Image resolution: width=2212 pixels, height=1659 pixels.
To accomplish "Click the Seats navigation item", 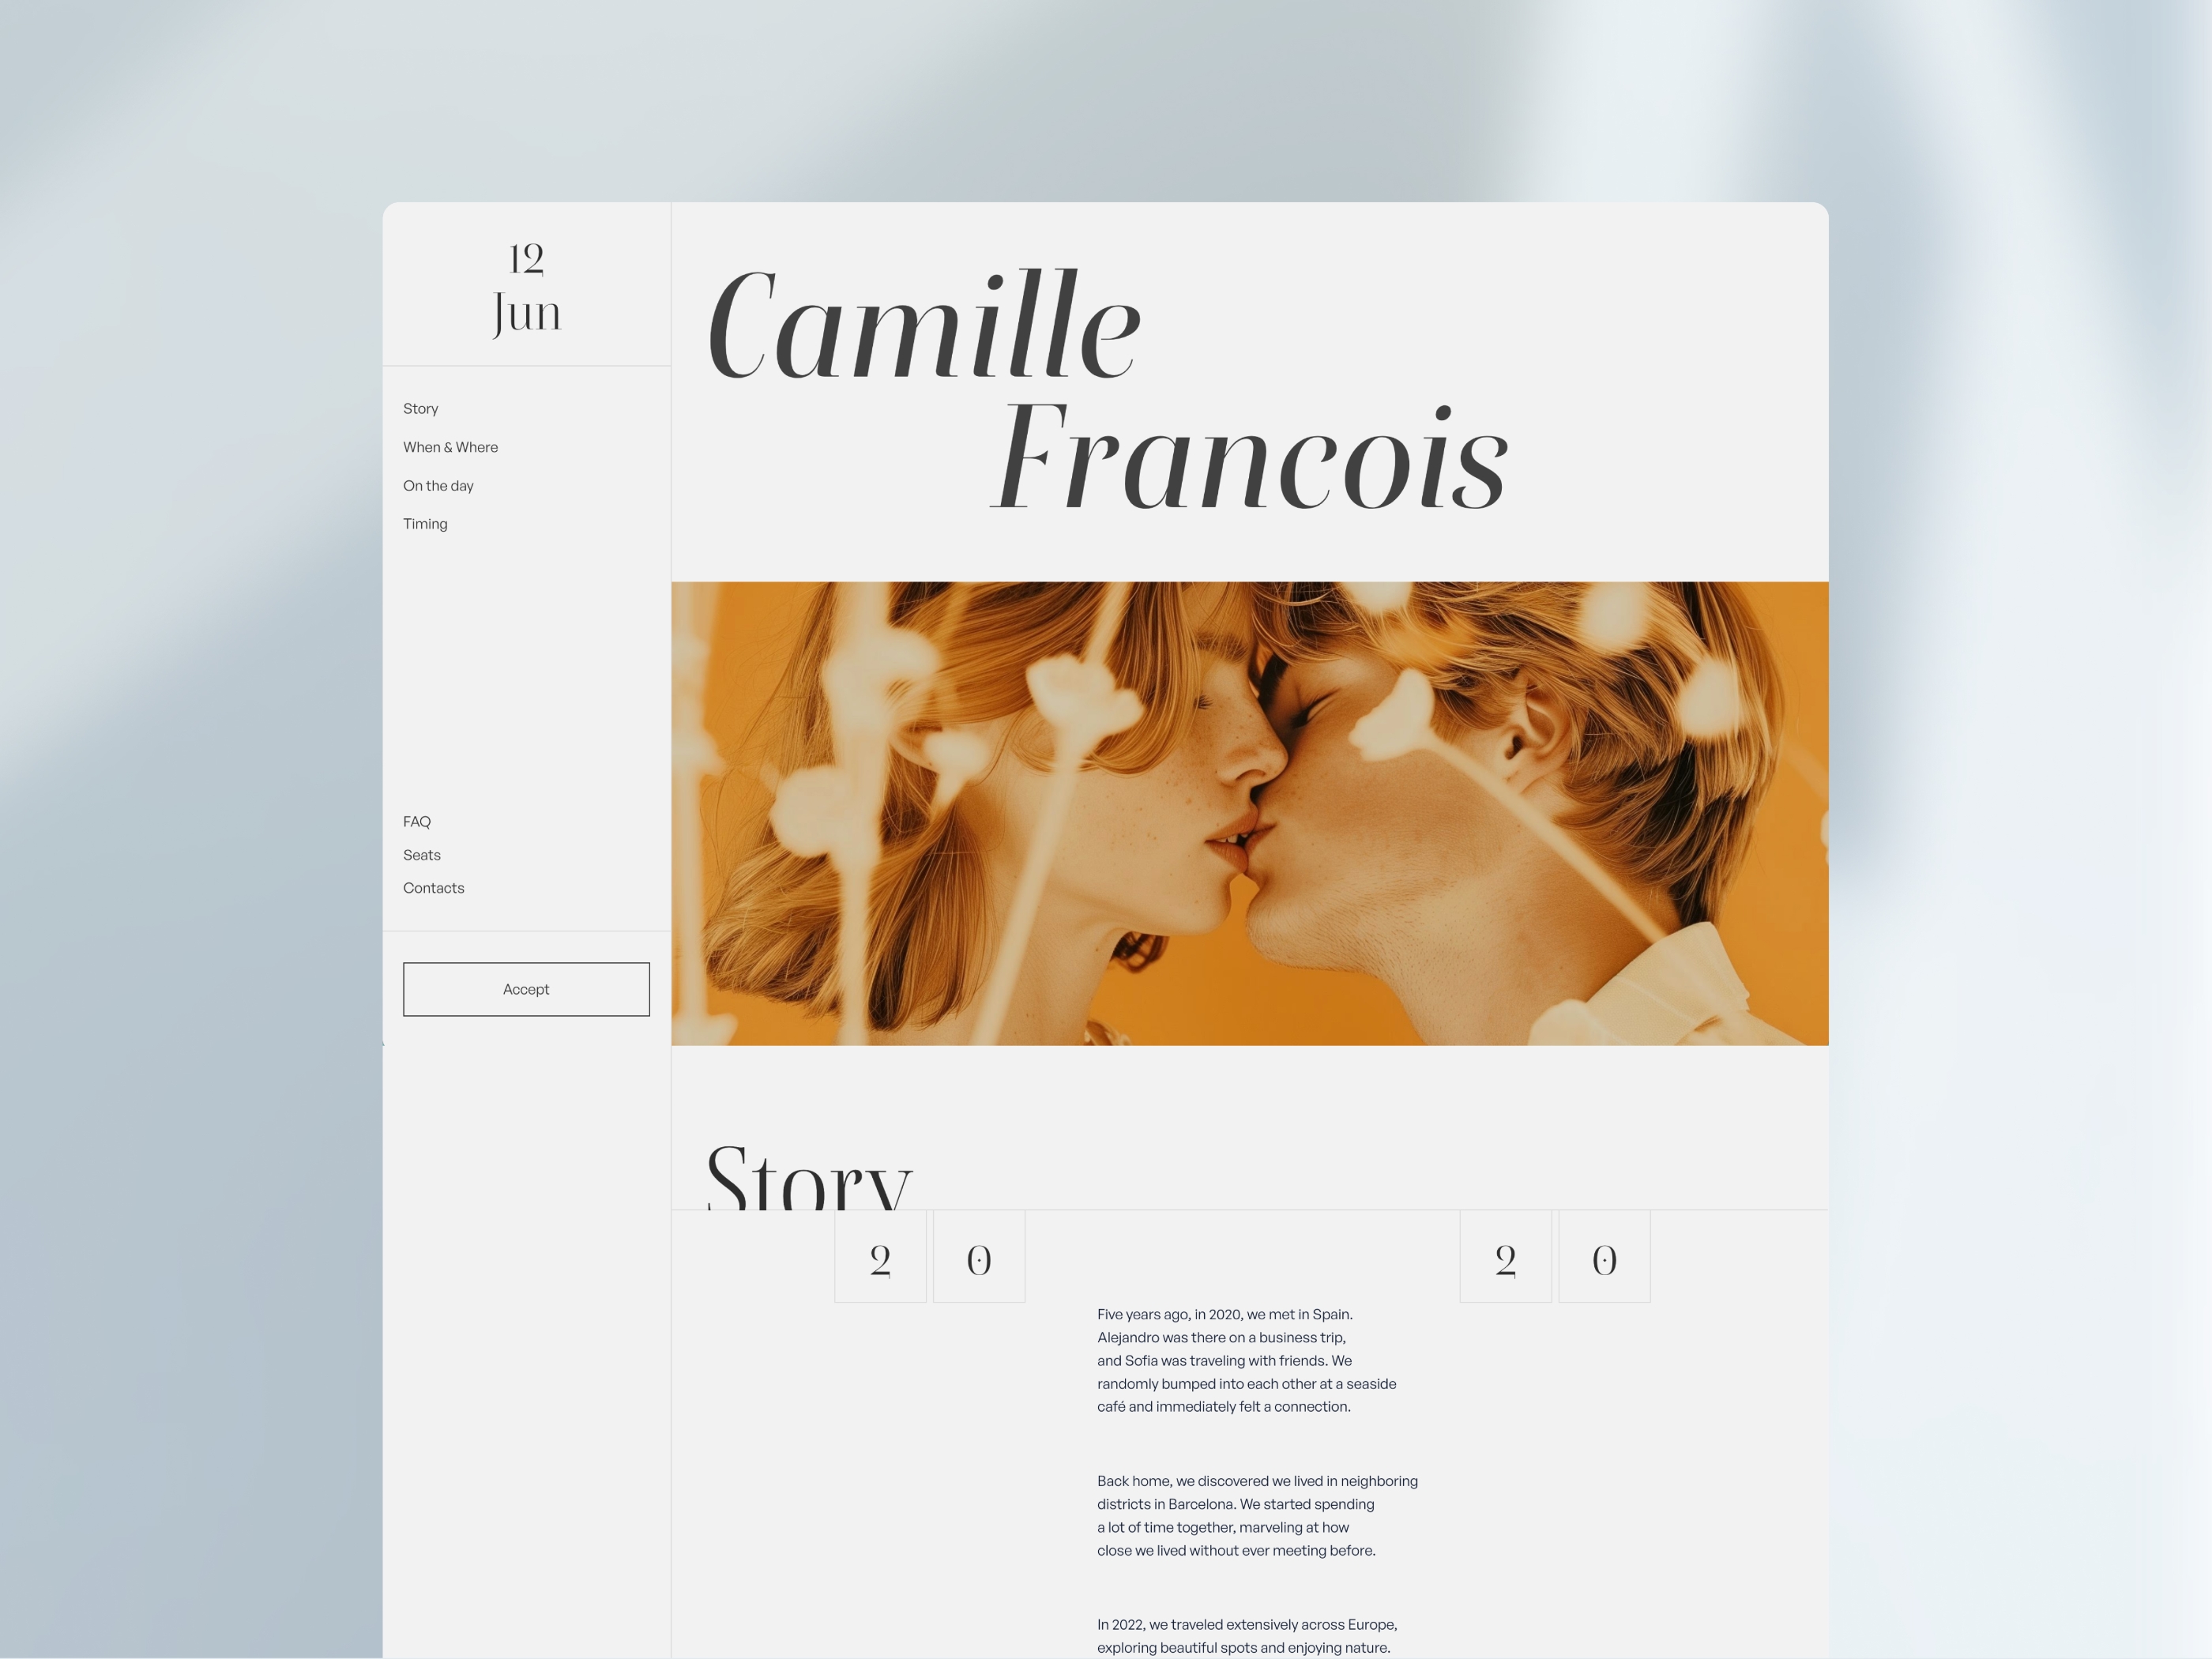I will (422, 854).
